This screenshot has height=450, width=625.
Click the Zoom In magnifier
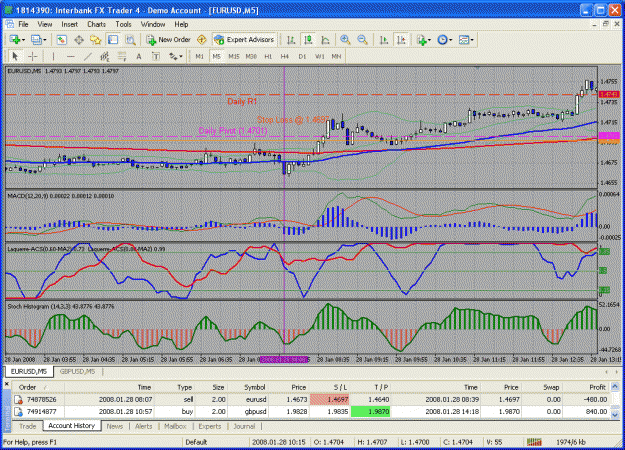click(345, 40)
